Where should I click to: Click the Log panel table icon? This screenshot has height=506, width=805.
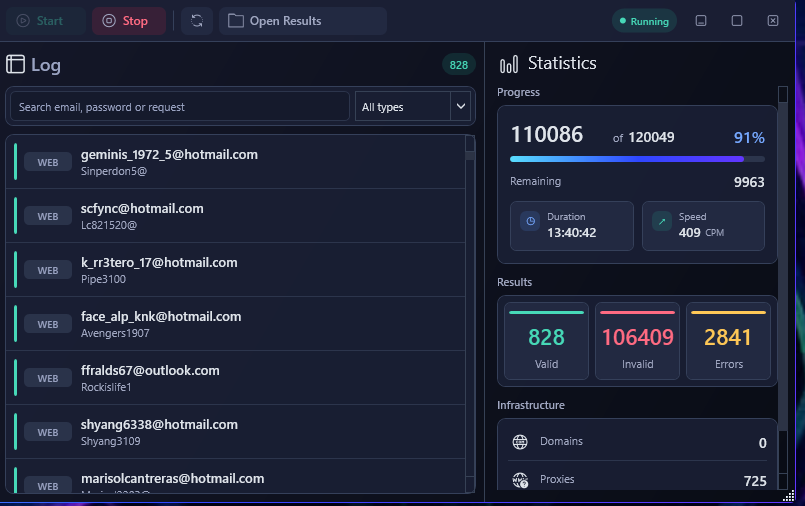pos(15,64)
